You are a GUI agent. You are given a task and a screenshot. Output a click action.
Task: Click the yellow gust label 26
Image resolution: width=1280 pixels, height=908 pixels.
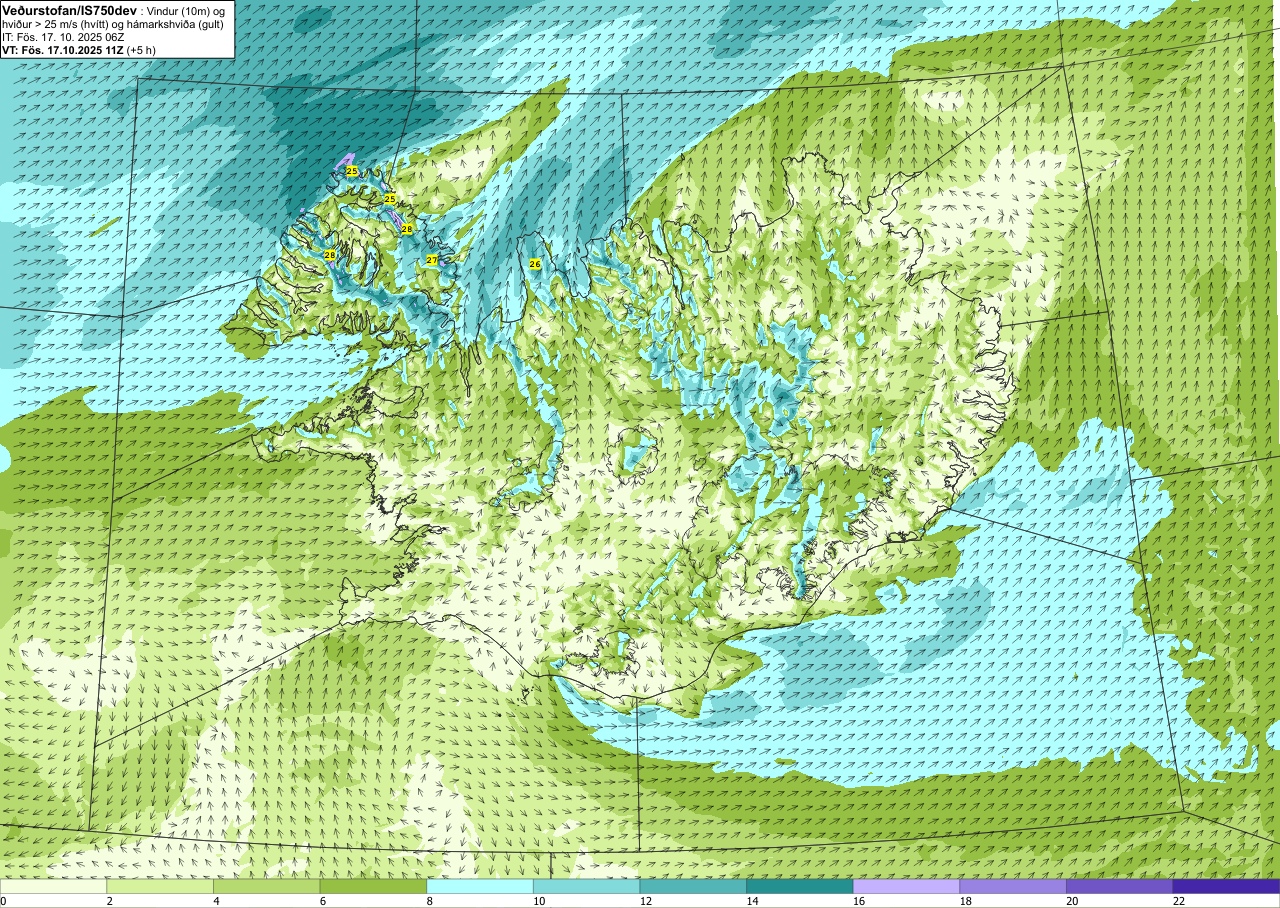click(x=535, y=264)
